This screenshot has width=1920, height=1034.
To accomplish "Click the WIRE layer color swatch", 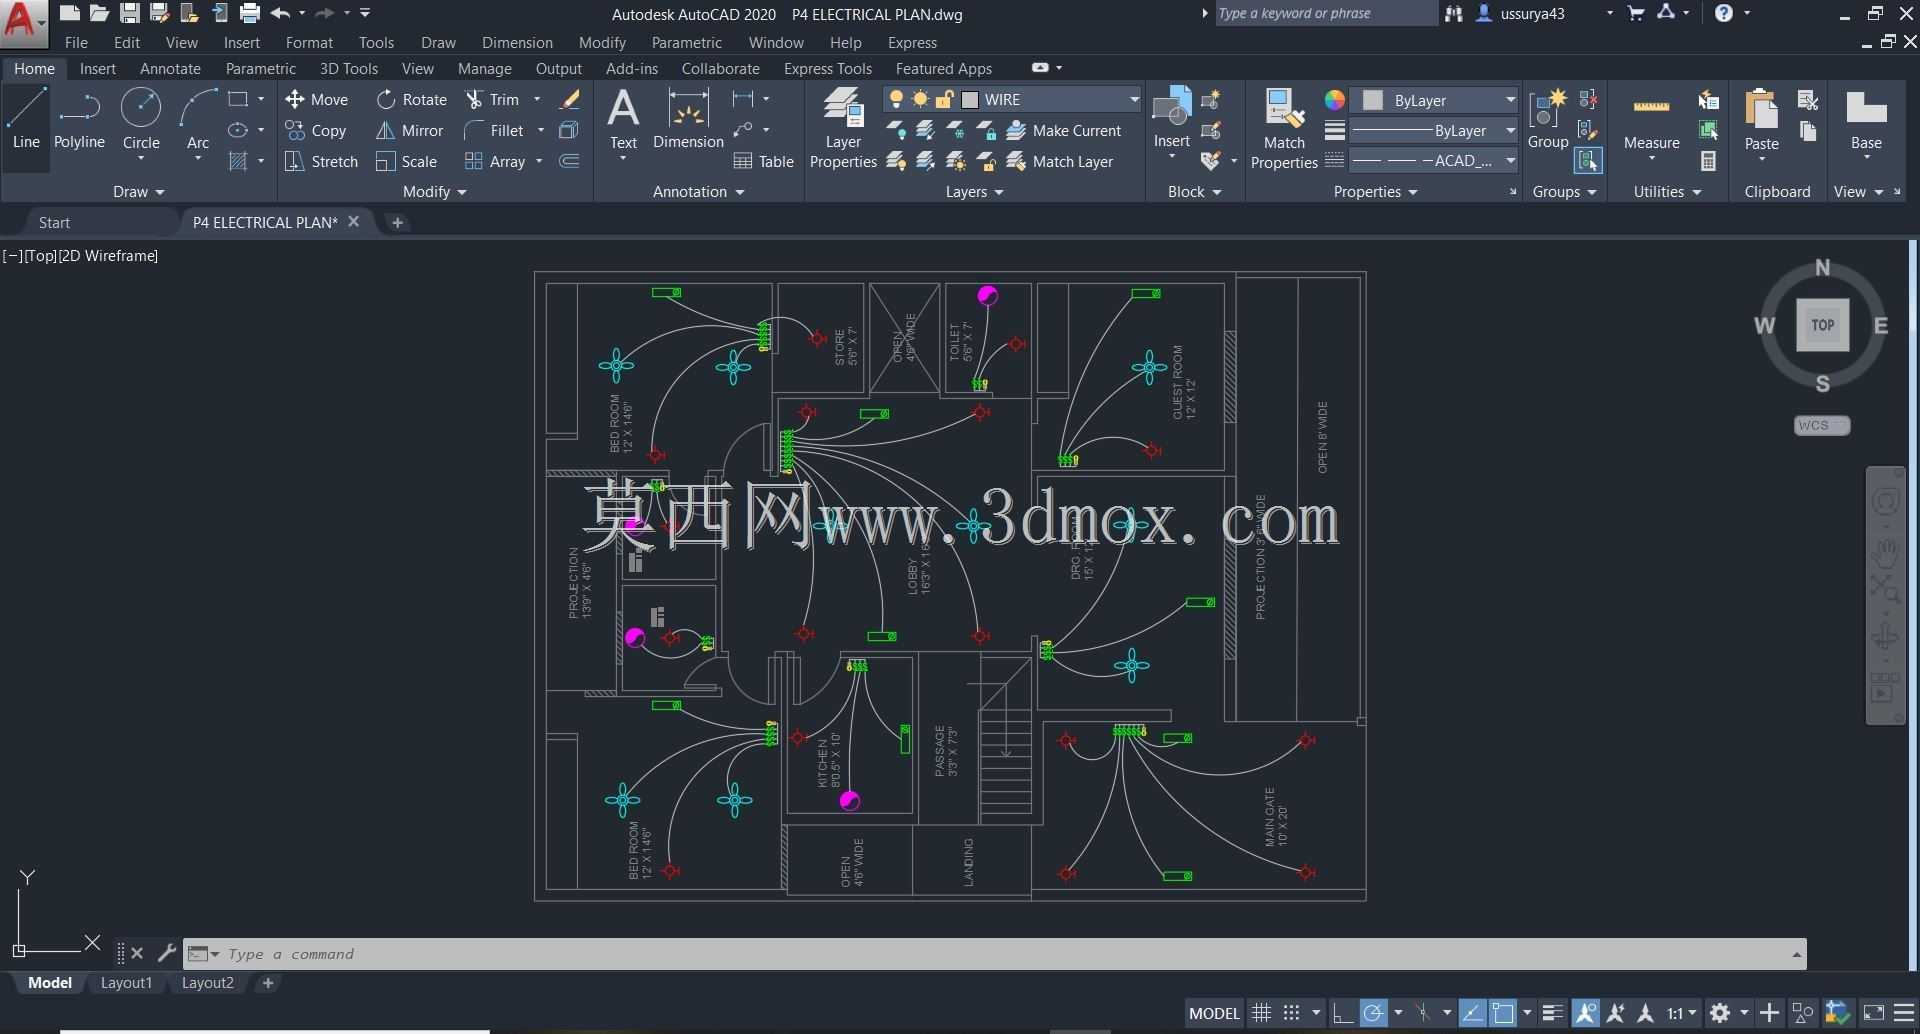I will coord(969,99).
